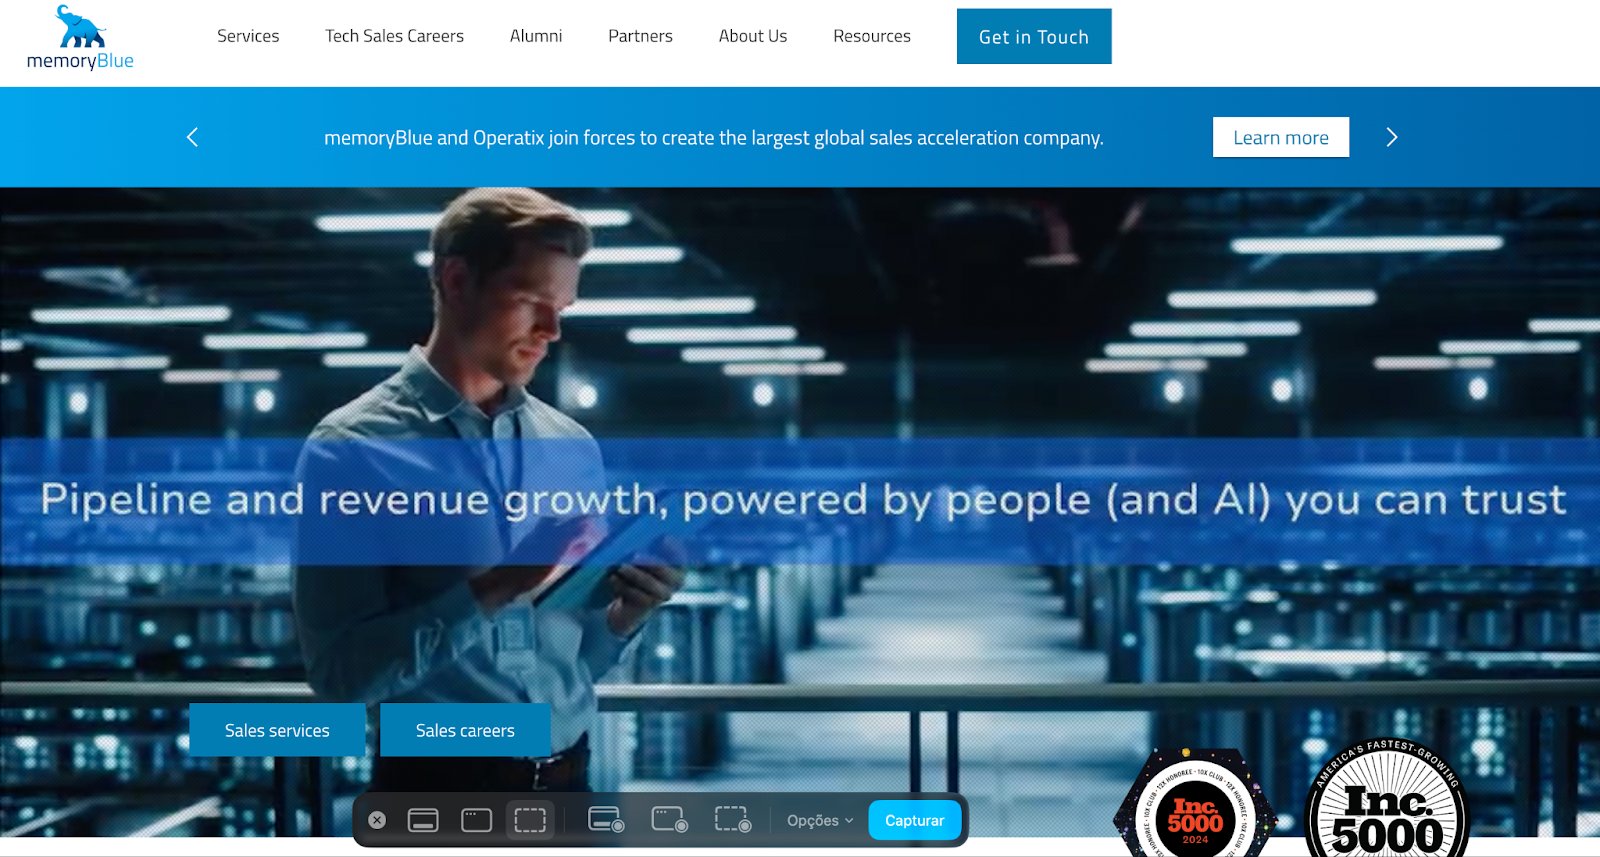This screenshot has width=1600, height=857.
Task: Choose record selected portion icon
Action: click(732, 820)
